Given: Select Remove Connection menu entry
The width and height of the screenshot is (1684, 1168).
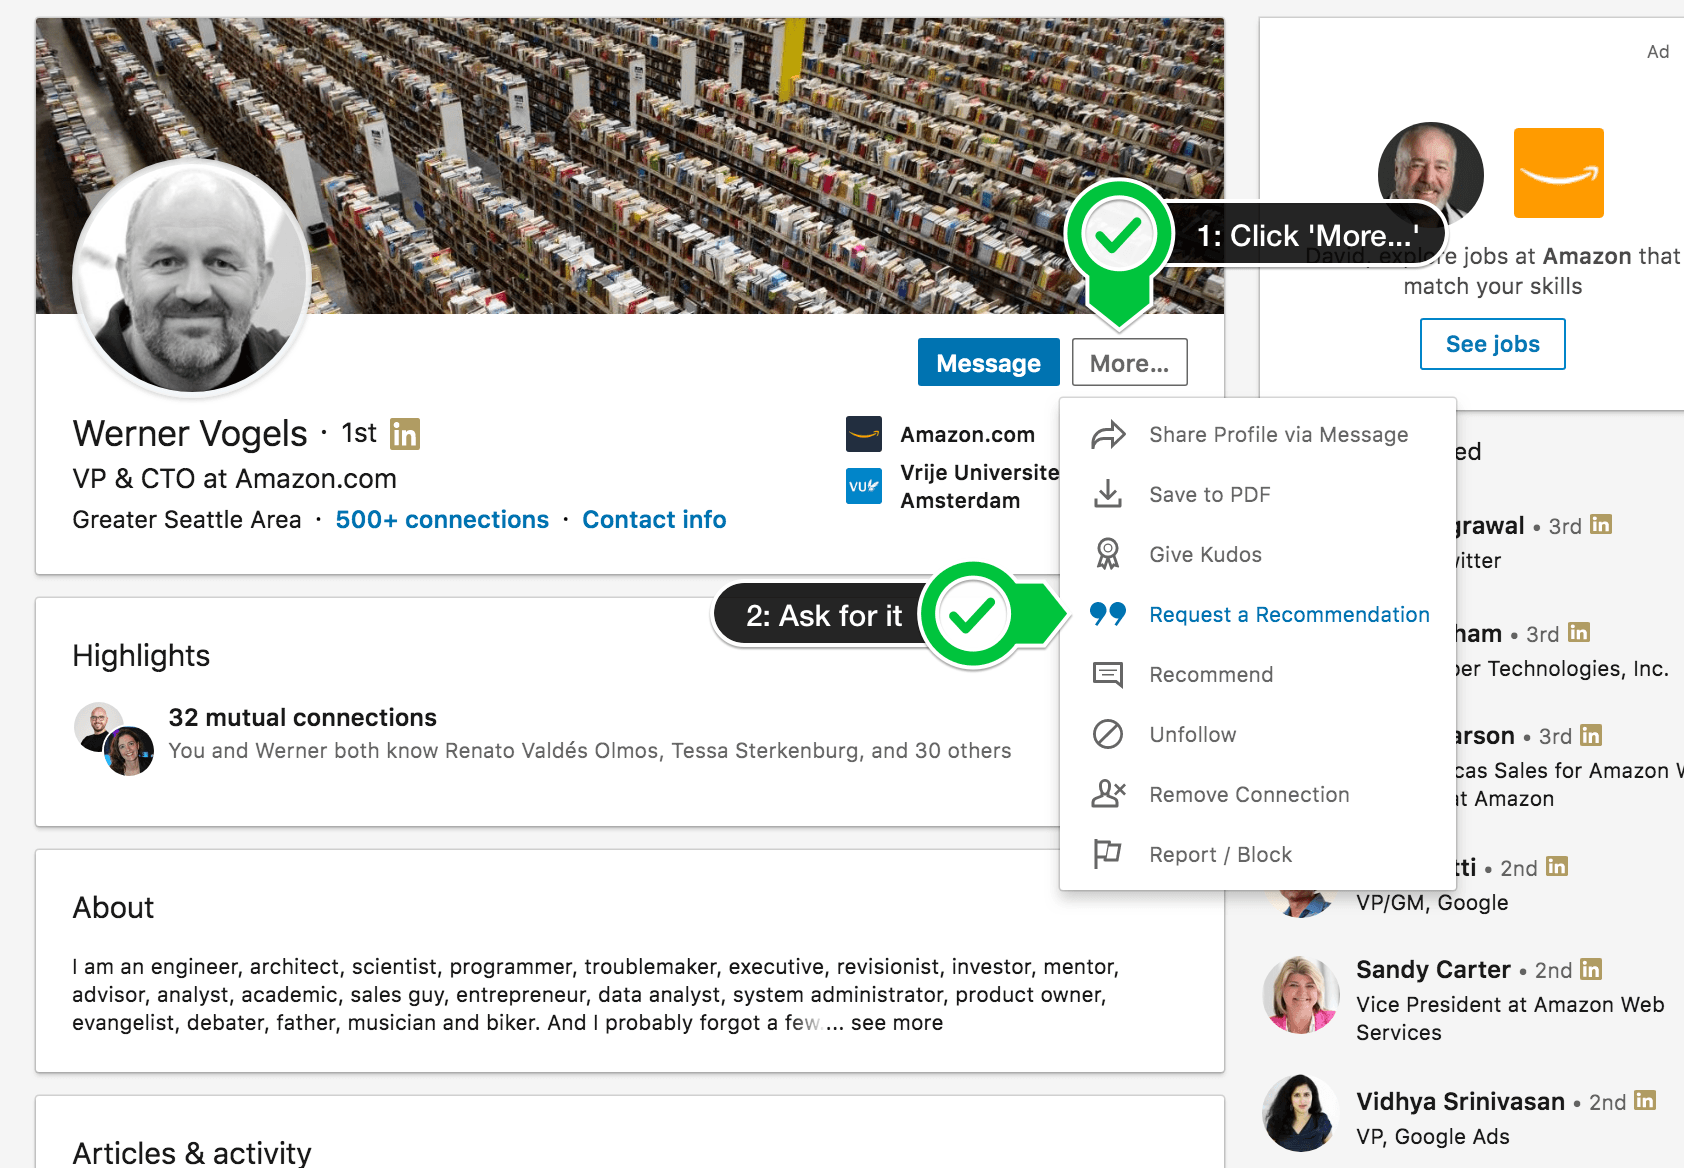Looking at the screenshot, I should [x=1258, y=795].
